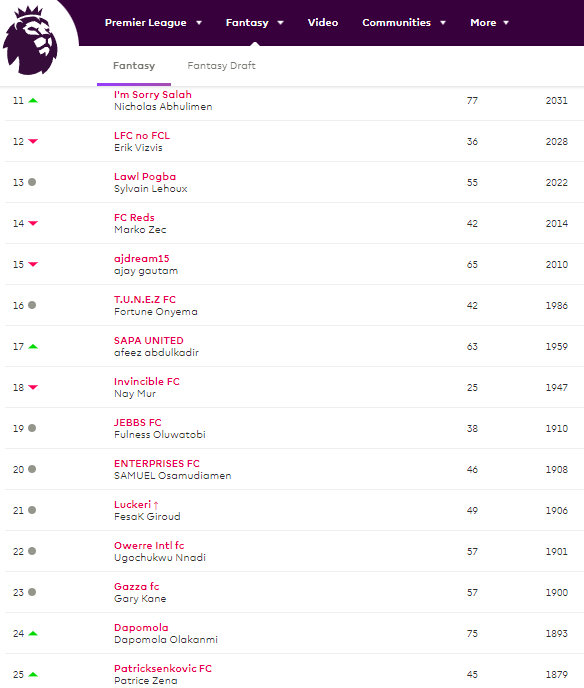Image resolution: width=584 pixels, height=688 pixels.
Task: Click grey unchanged dot at rank 13
Action: tap(32, 182)
